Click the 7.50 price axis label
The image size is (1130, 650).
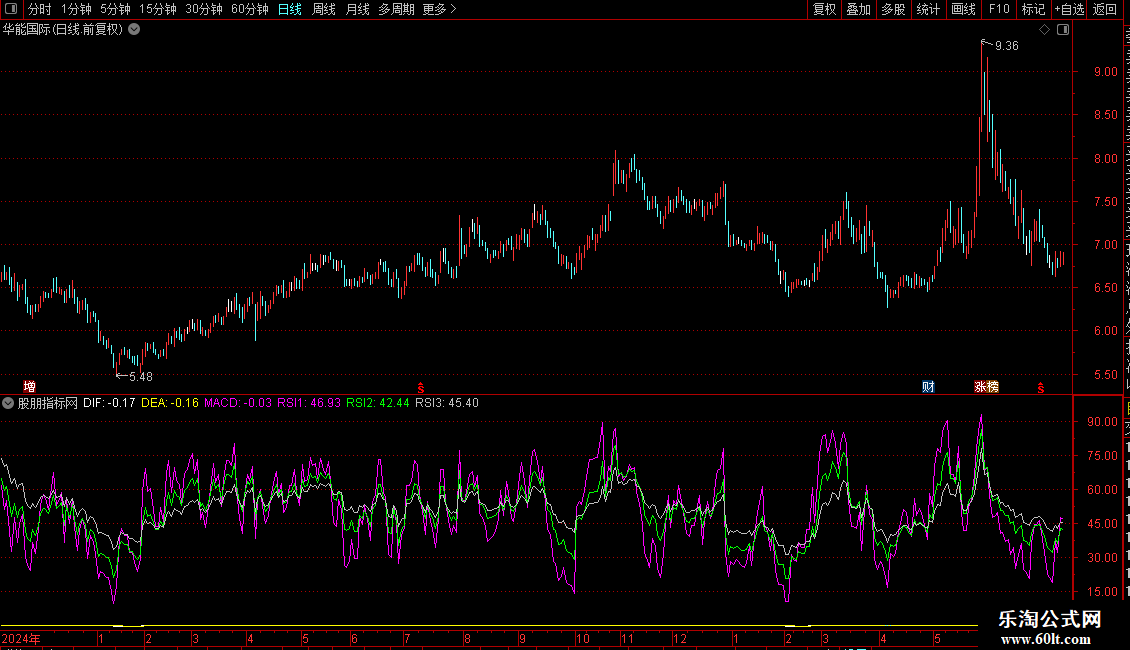pos(1105,202)
